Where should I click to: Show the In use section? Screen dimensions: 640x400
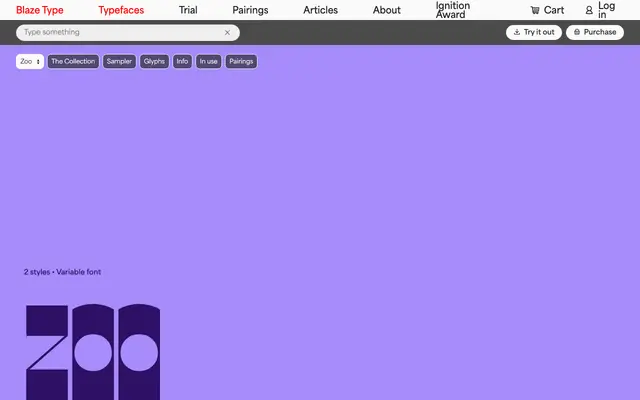pos(209,62)
